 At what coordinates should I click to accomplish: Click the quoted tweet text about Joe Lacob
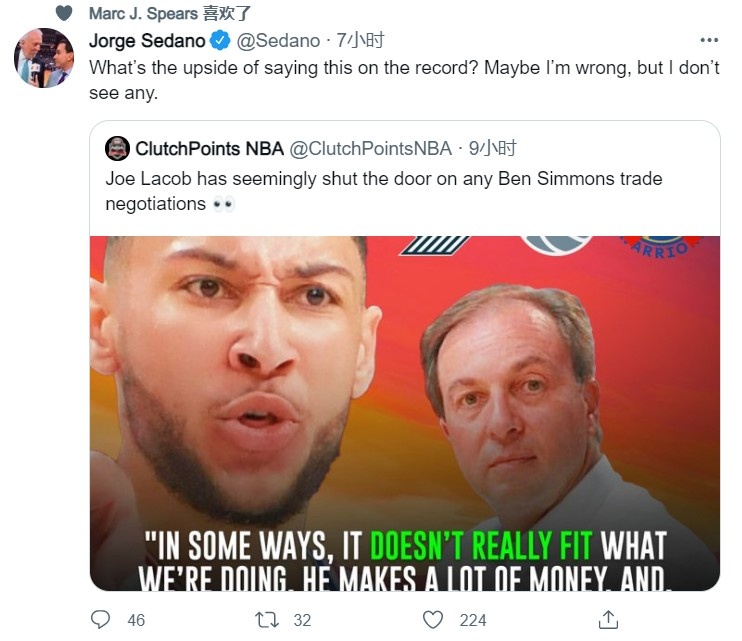(x=383, y=190)
